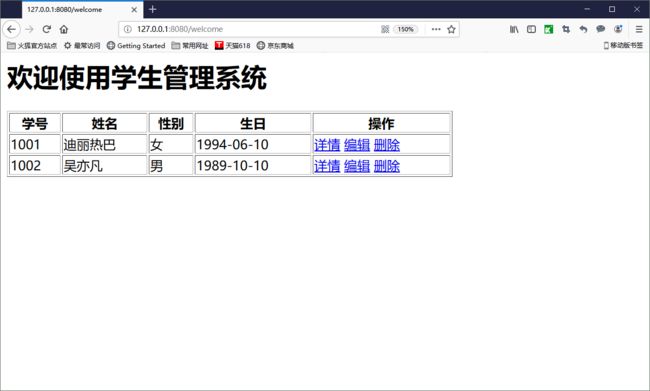The height and width of the screenshot is (391, 650).
Task: Click the gender cell 男
Action: [171, 165]
